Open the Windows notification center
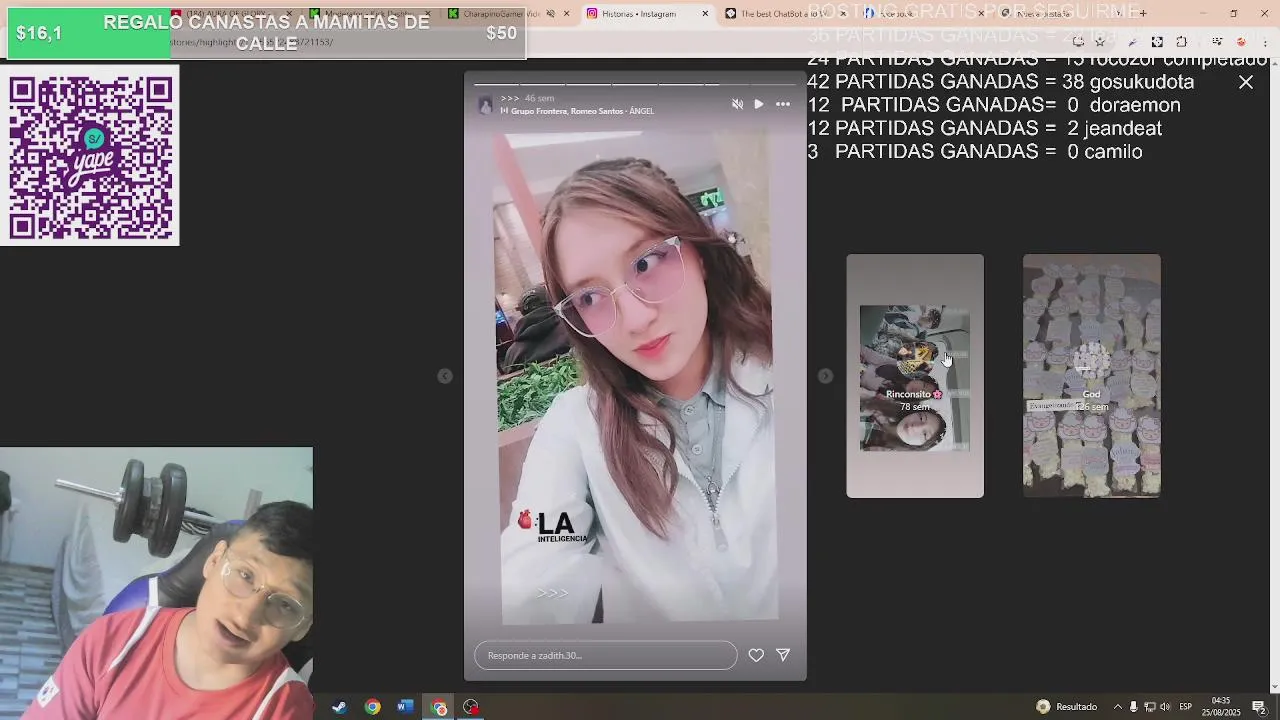 click(1259, 707)
